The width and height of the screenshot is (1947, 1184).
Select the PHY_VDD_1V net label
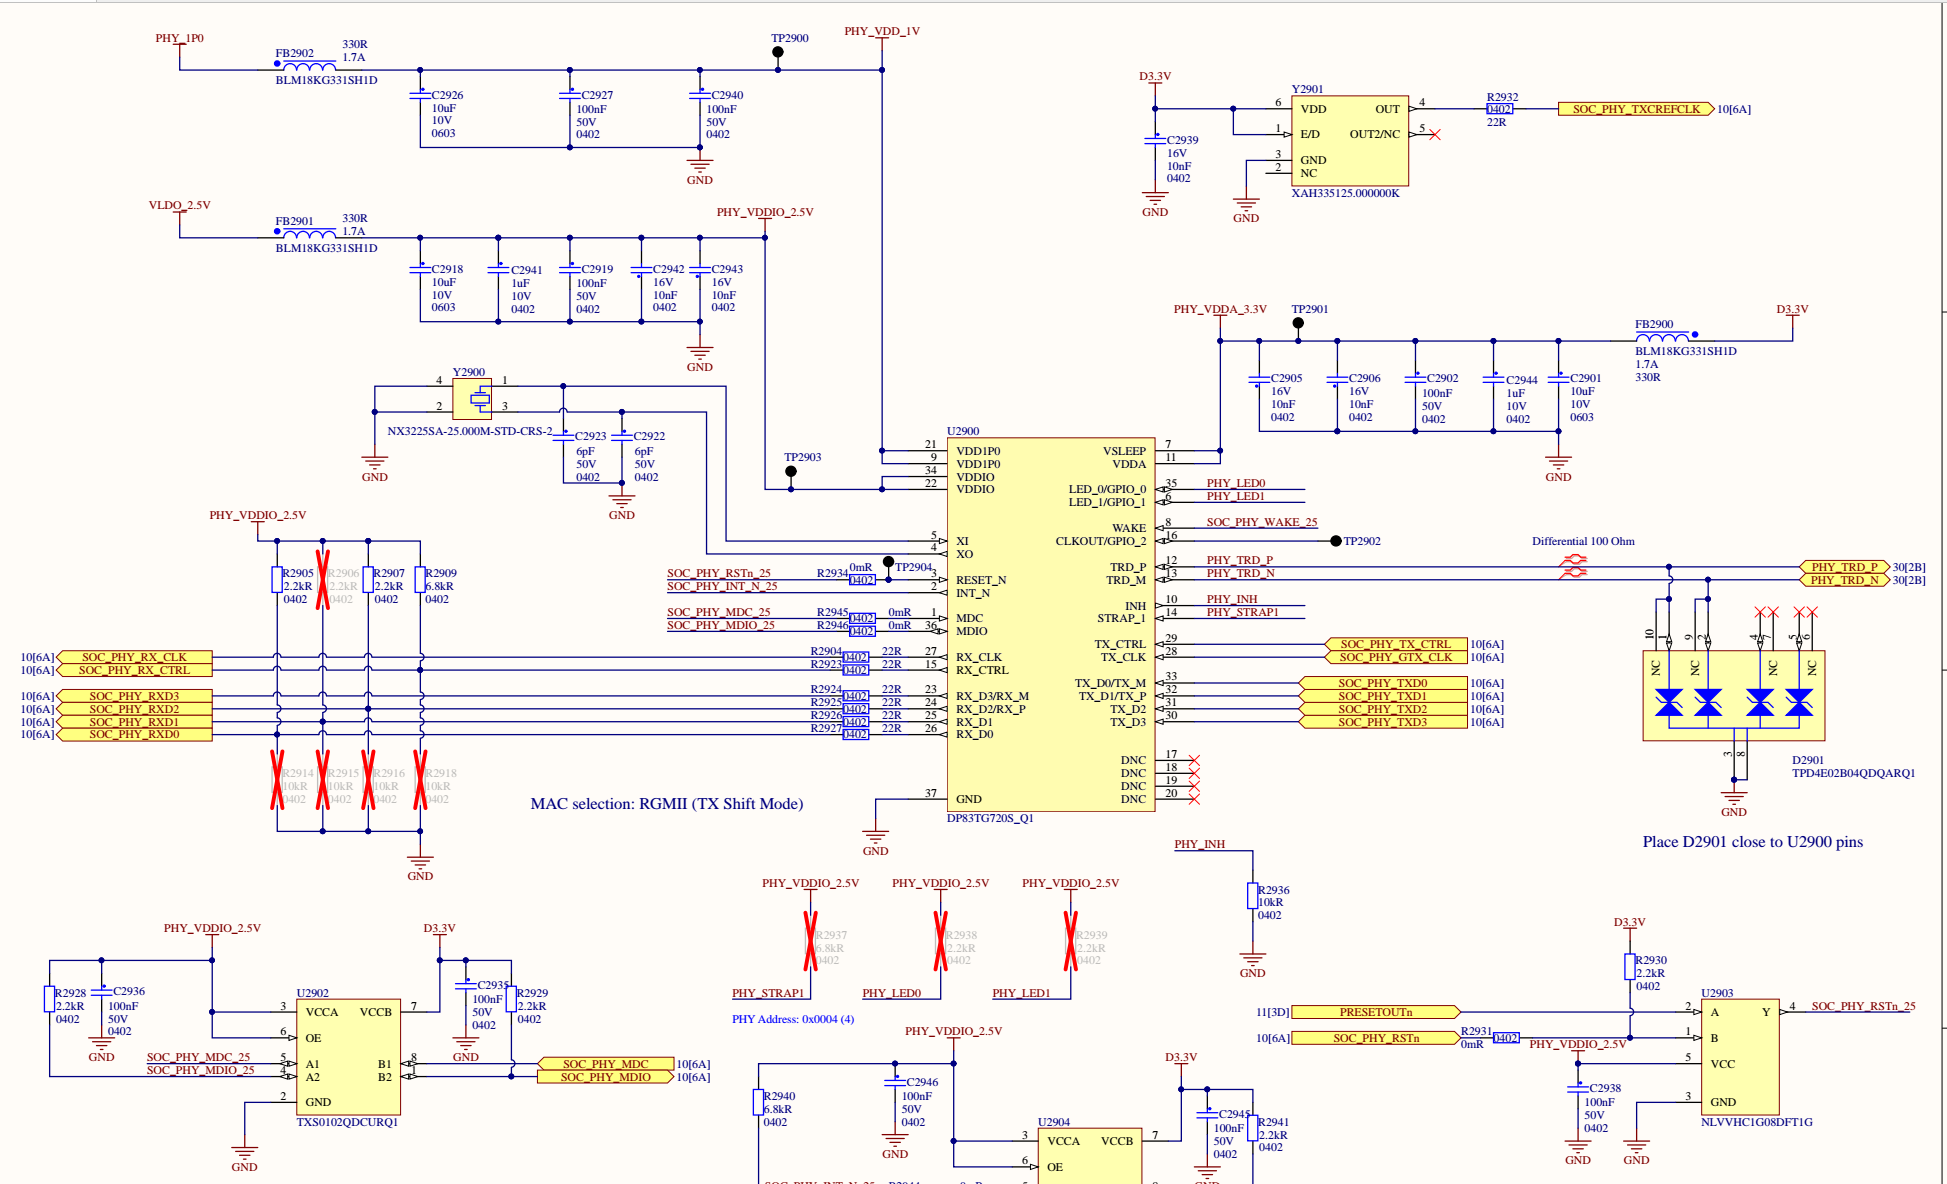coord(882,31)
